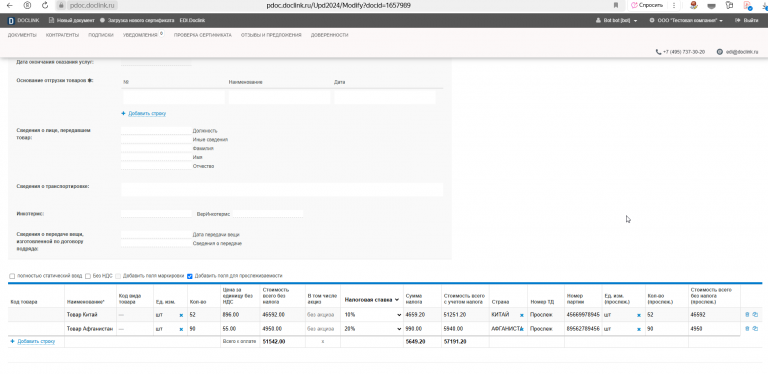Expand the Bot bot user dropdown
Viewport: 768px width, 374px height.
click(x=617, y=21)
